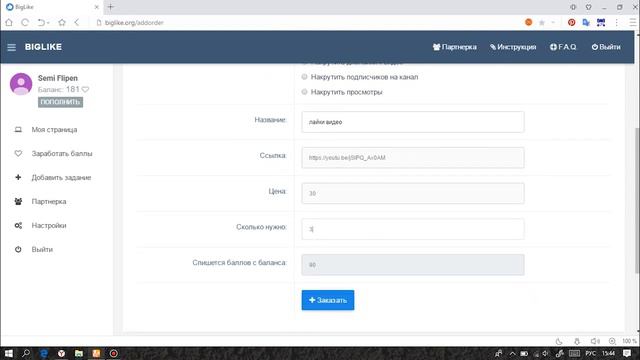The height and width of the screenshot is (360, 640).
Task: Open the dropdown arrow next to bookmark star
Action: pos(553,22)
